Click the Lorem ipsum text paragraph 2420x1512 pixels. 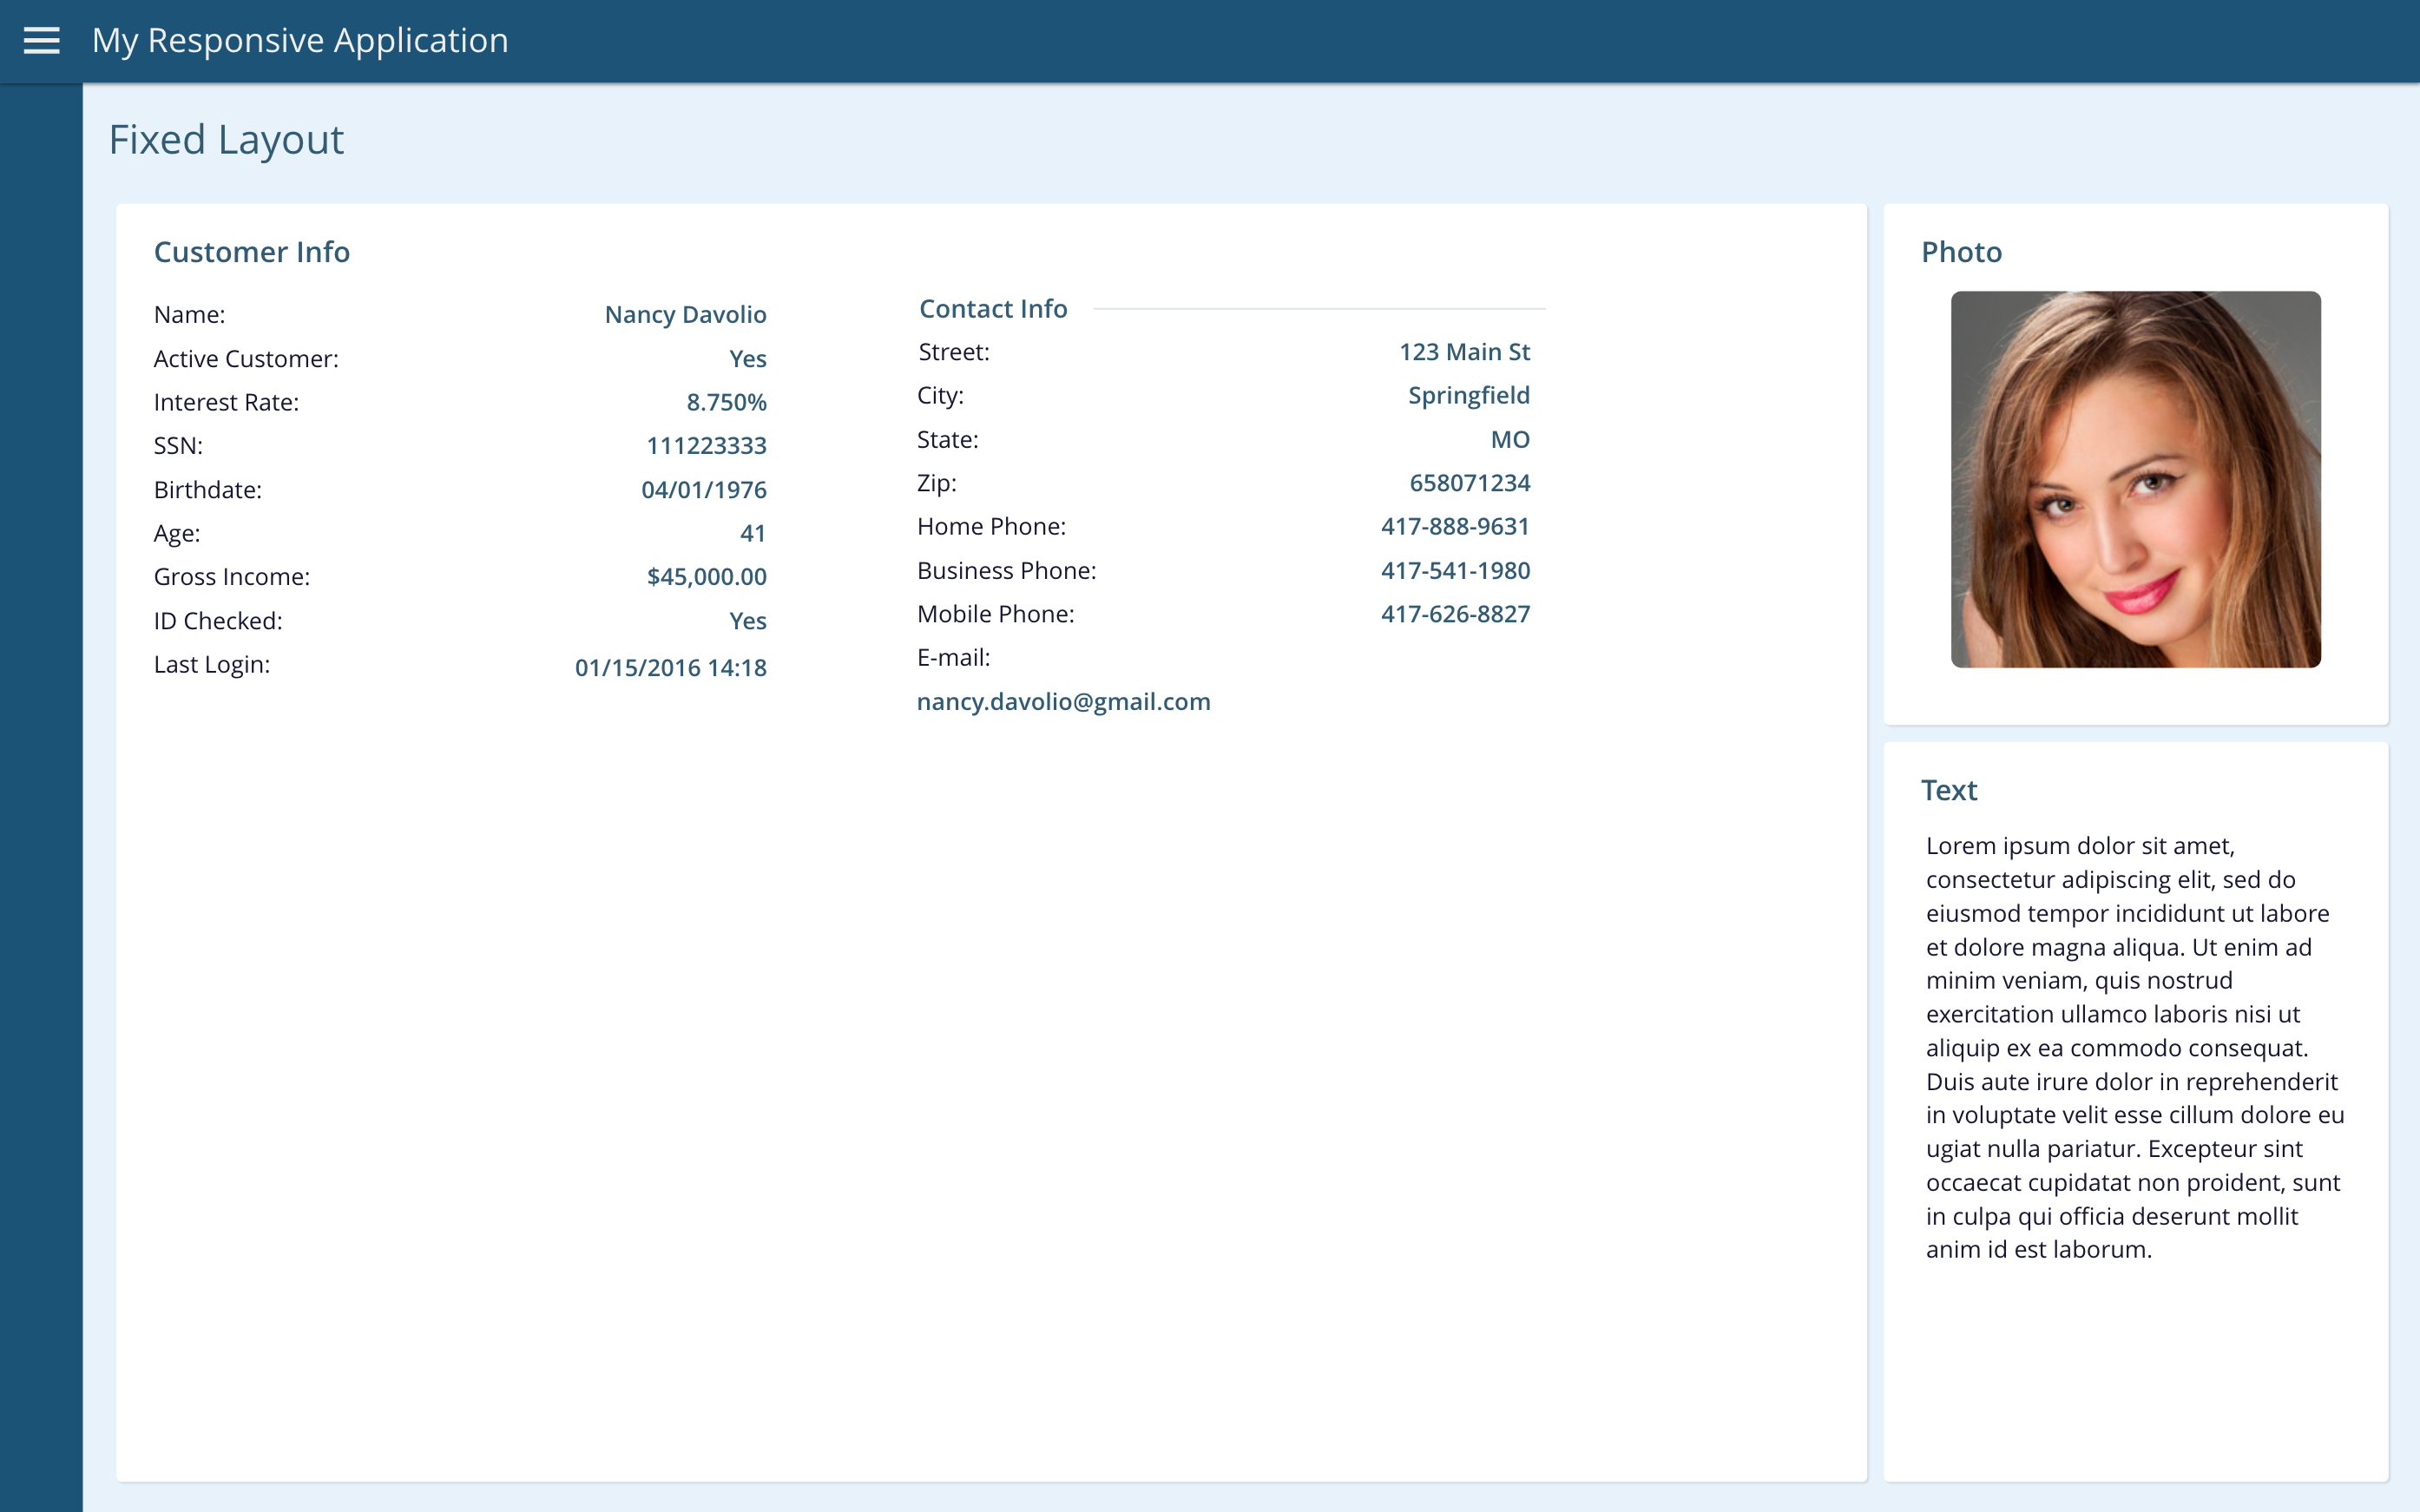pos(2134,1047)
